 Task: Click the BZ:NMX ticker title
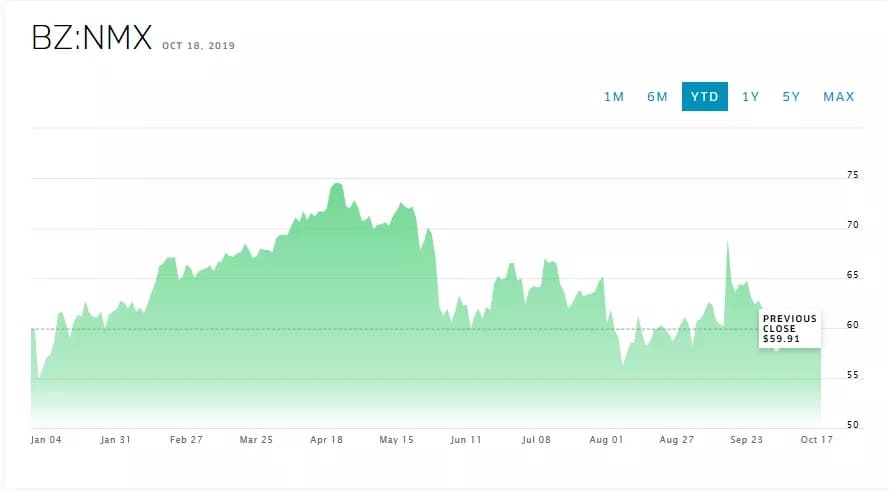tap(92, 38)
